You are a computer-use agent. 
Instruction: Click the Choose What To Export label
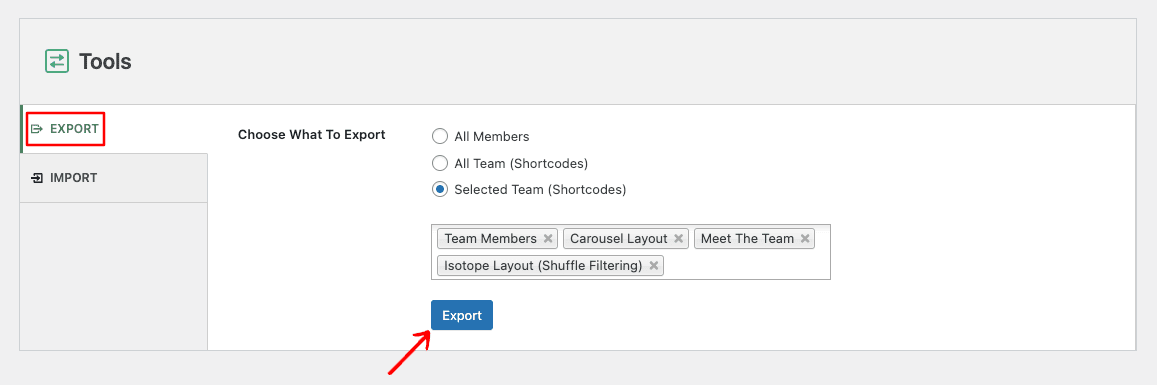tap(311, 135)
